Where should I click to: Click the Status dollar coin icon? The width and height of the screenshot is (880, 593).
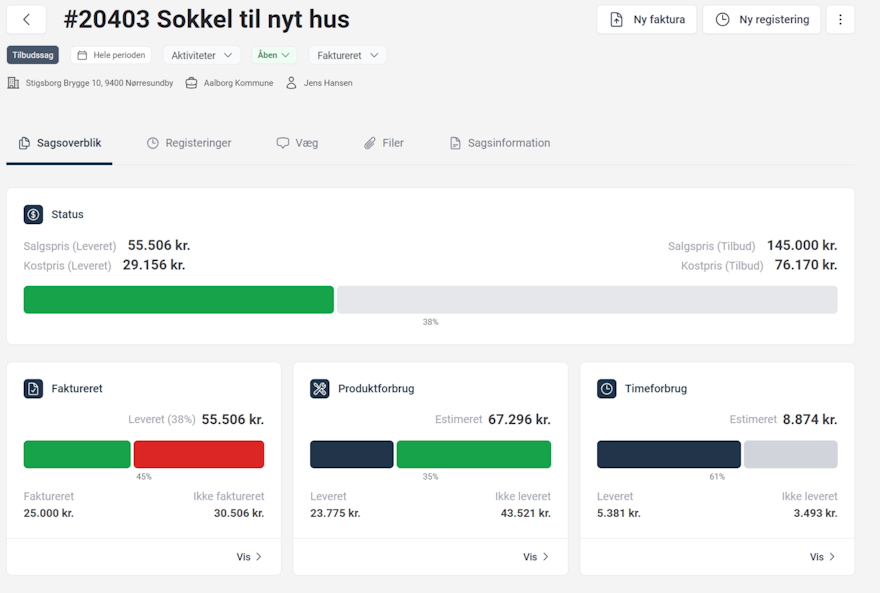point(33,214)
